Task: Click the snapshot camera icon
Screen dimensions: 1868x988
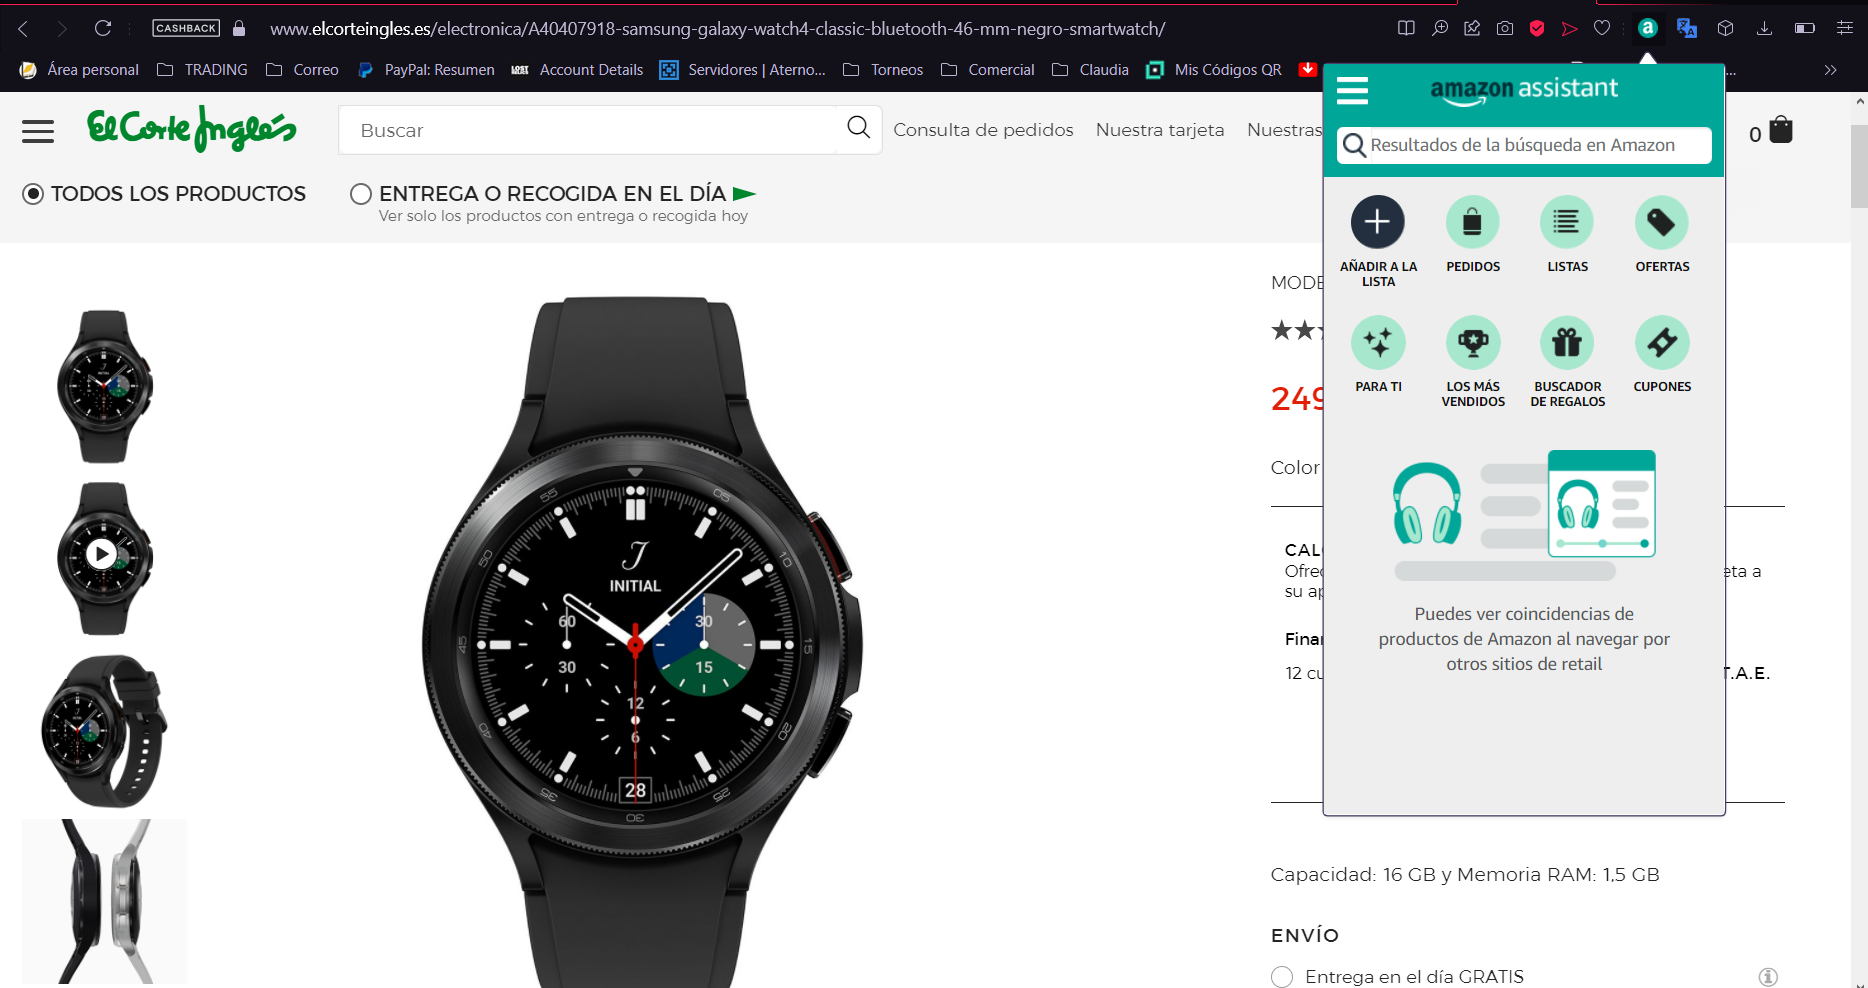Action: [x=1504, y=28]
